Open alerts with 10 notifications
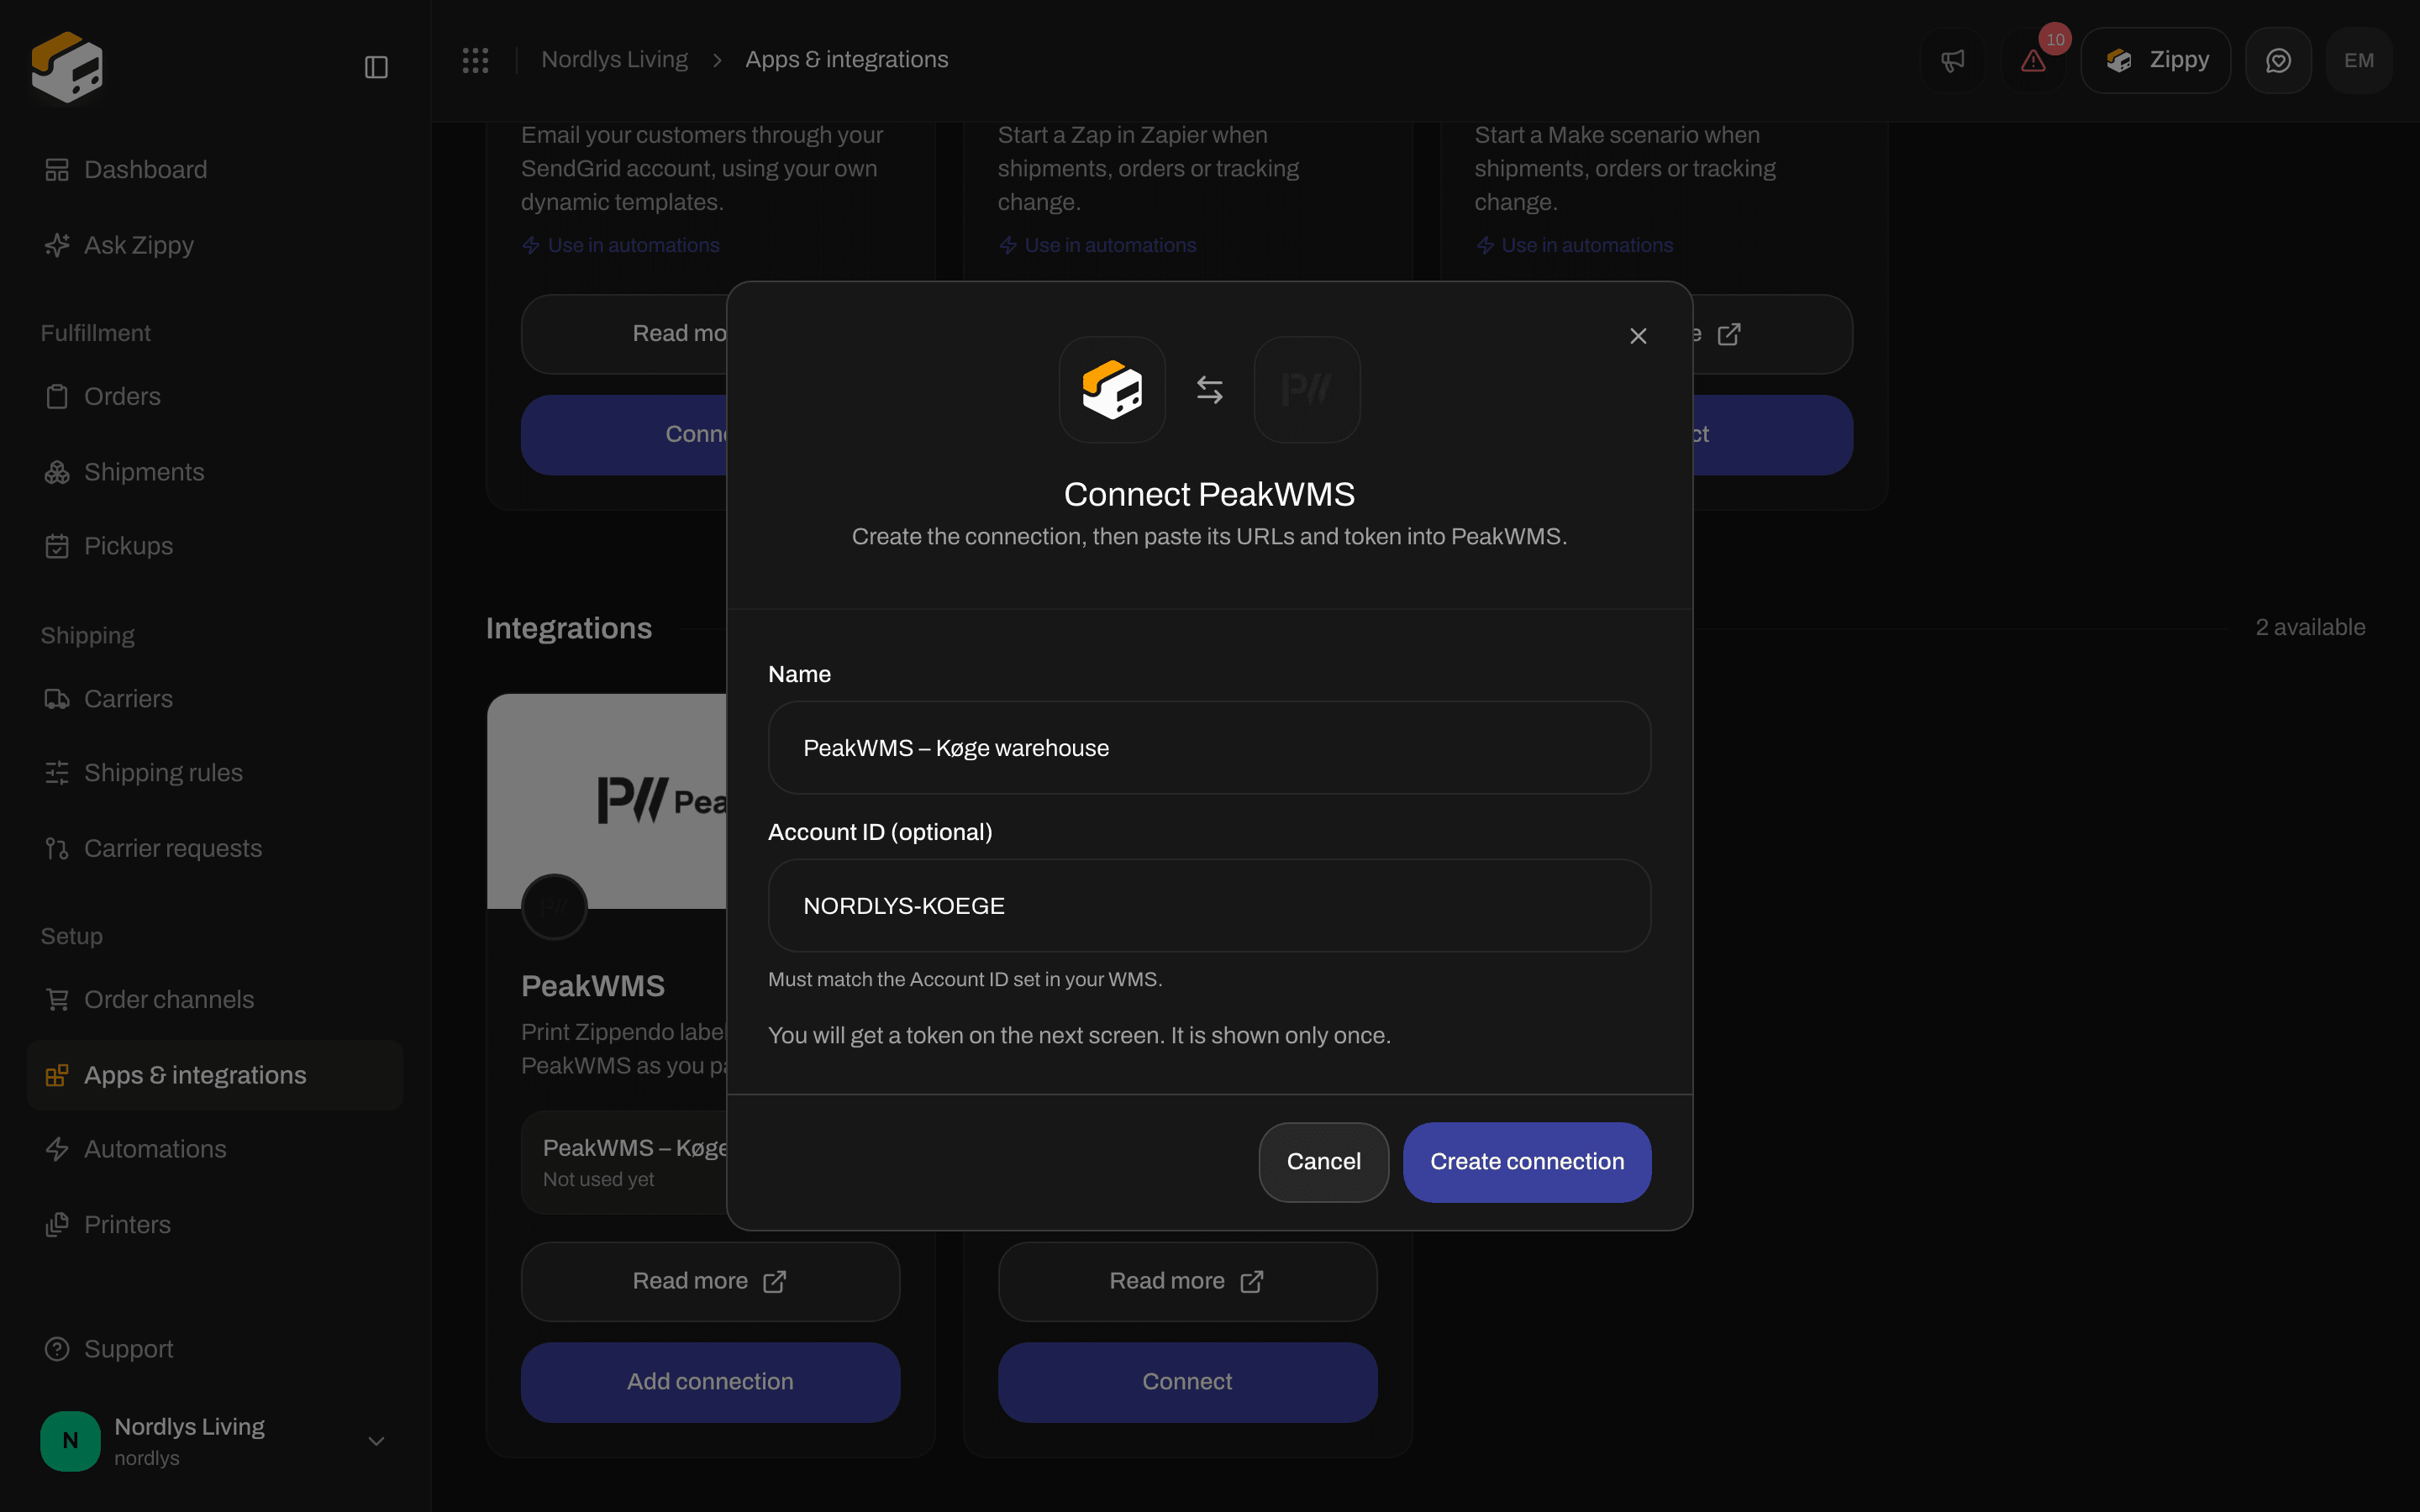The height and width of the screenshot is (1512, 2420). pyautogui.click(x=2033, y=60)
